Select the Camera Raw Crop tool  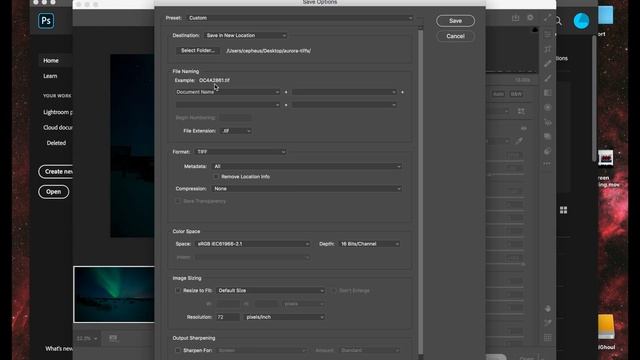pos(548,49)
